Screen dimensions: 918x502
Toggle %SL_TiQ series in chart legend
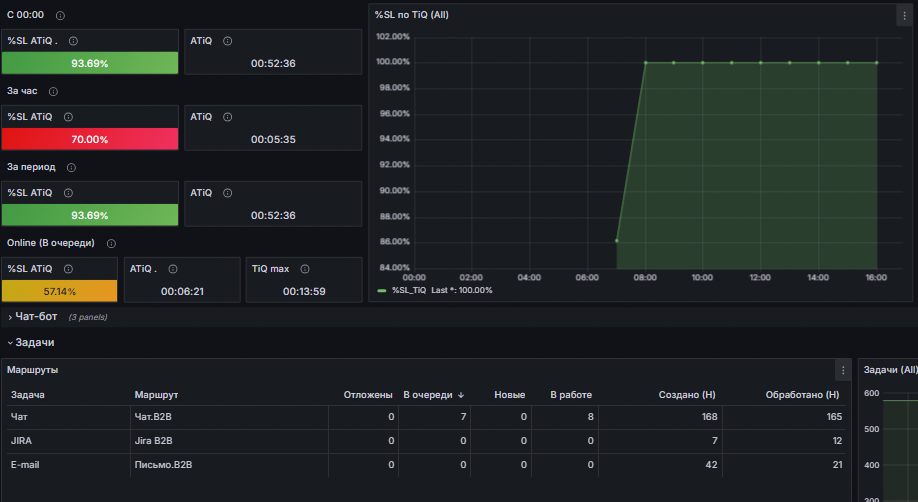click(409, 291)
